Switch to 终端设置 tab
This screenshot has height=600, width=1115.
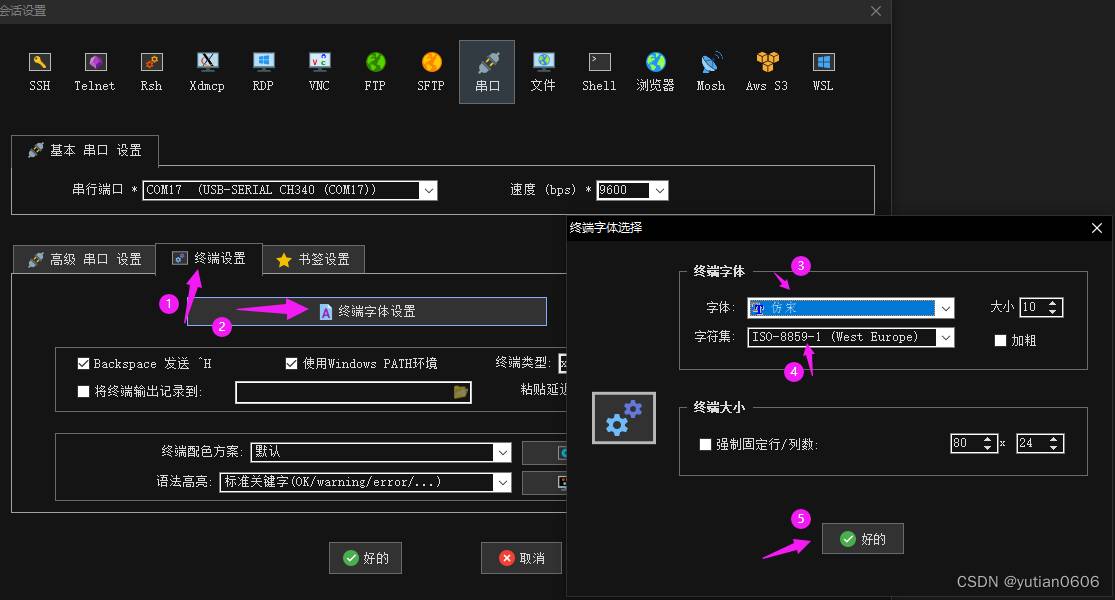click(209, 258)
